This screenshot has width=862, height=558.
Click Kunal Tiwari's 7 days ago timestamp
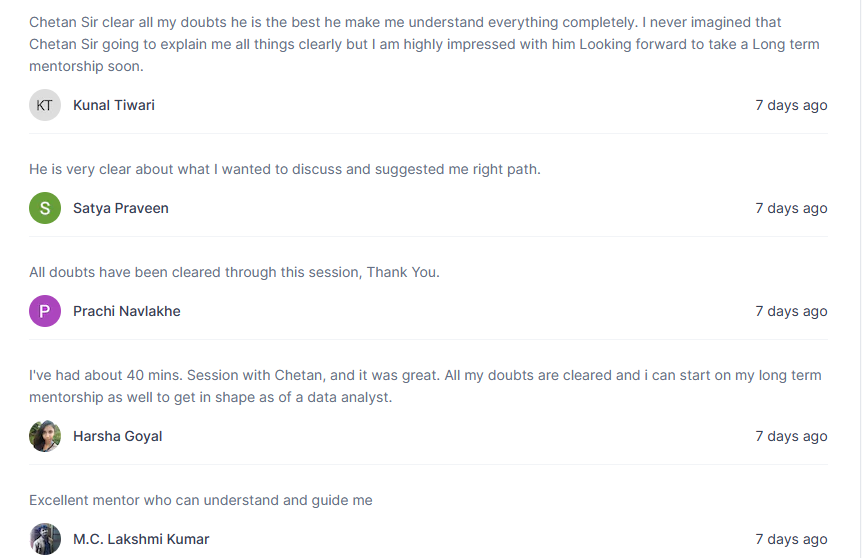791,105
